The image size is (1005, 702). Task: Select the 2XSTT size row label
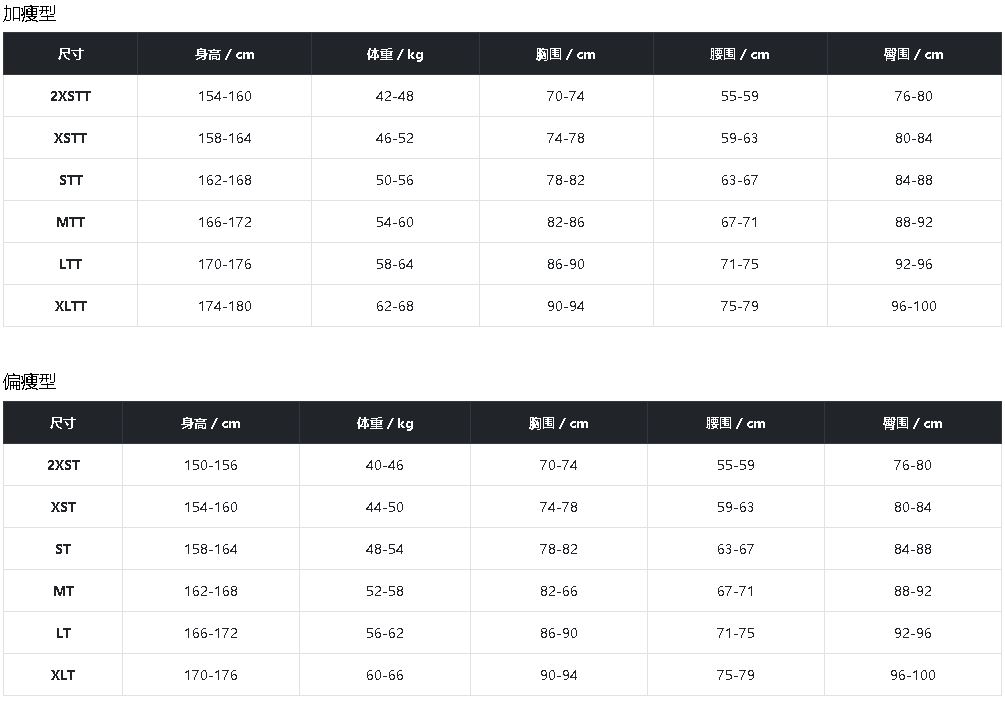[70, 96]
